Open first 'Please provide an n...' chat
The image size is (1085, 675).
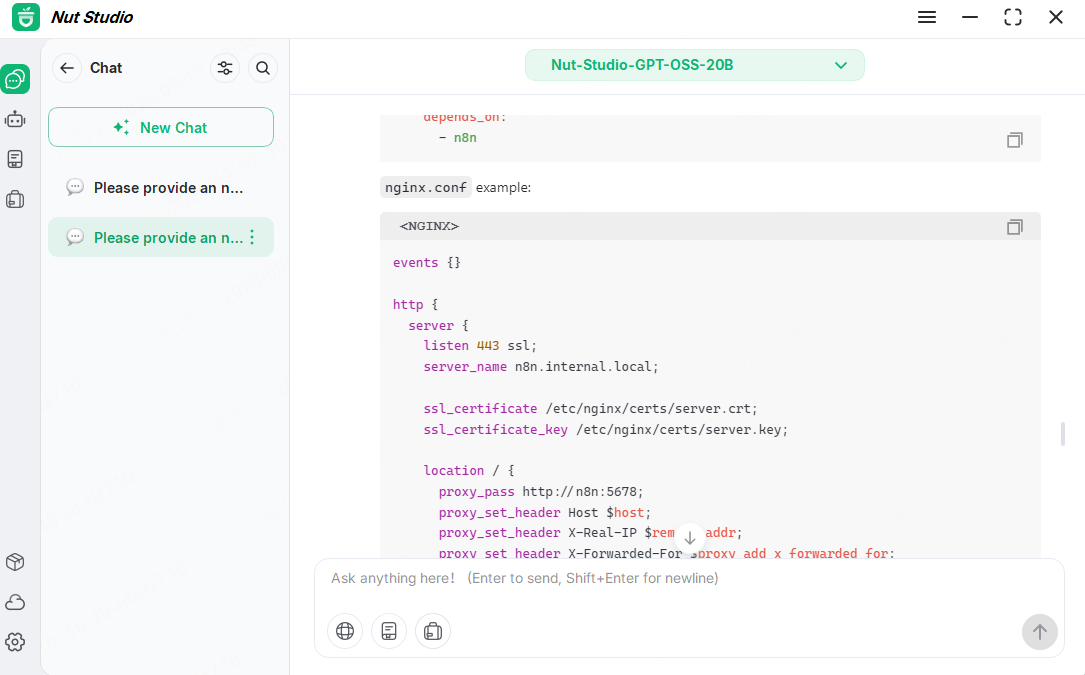coord(161,188)
